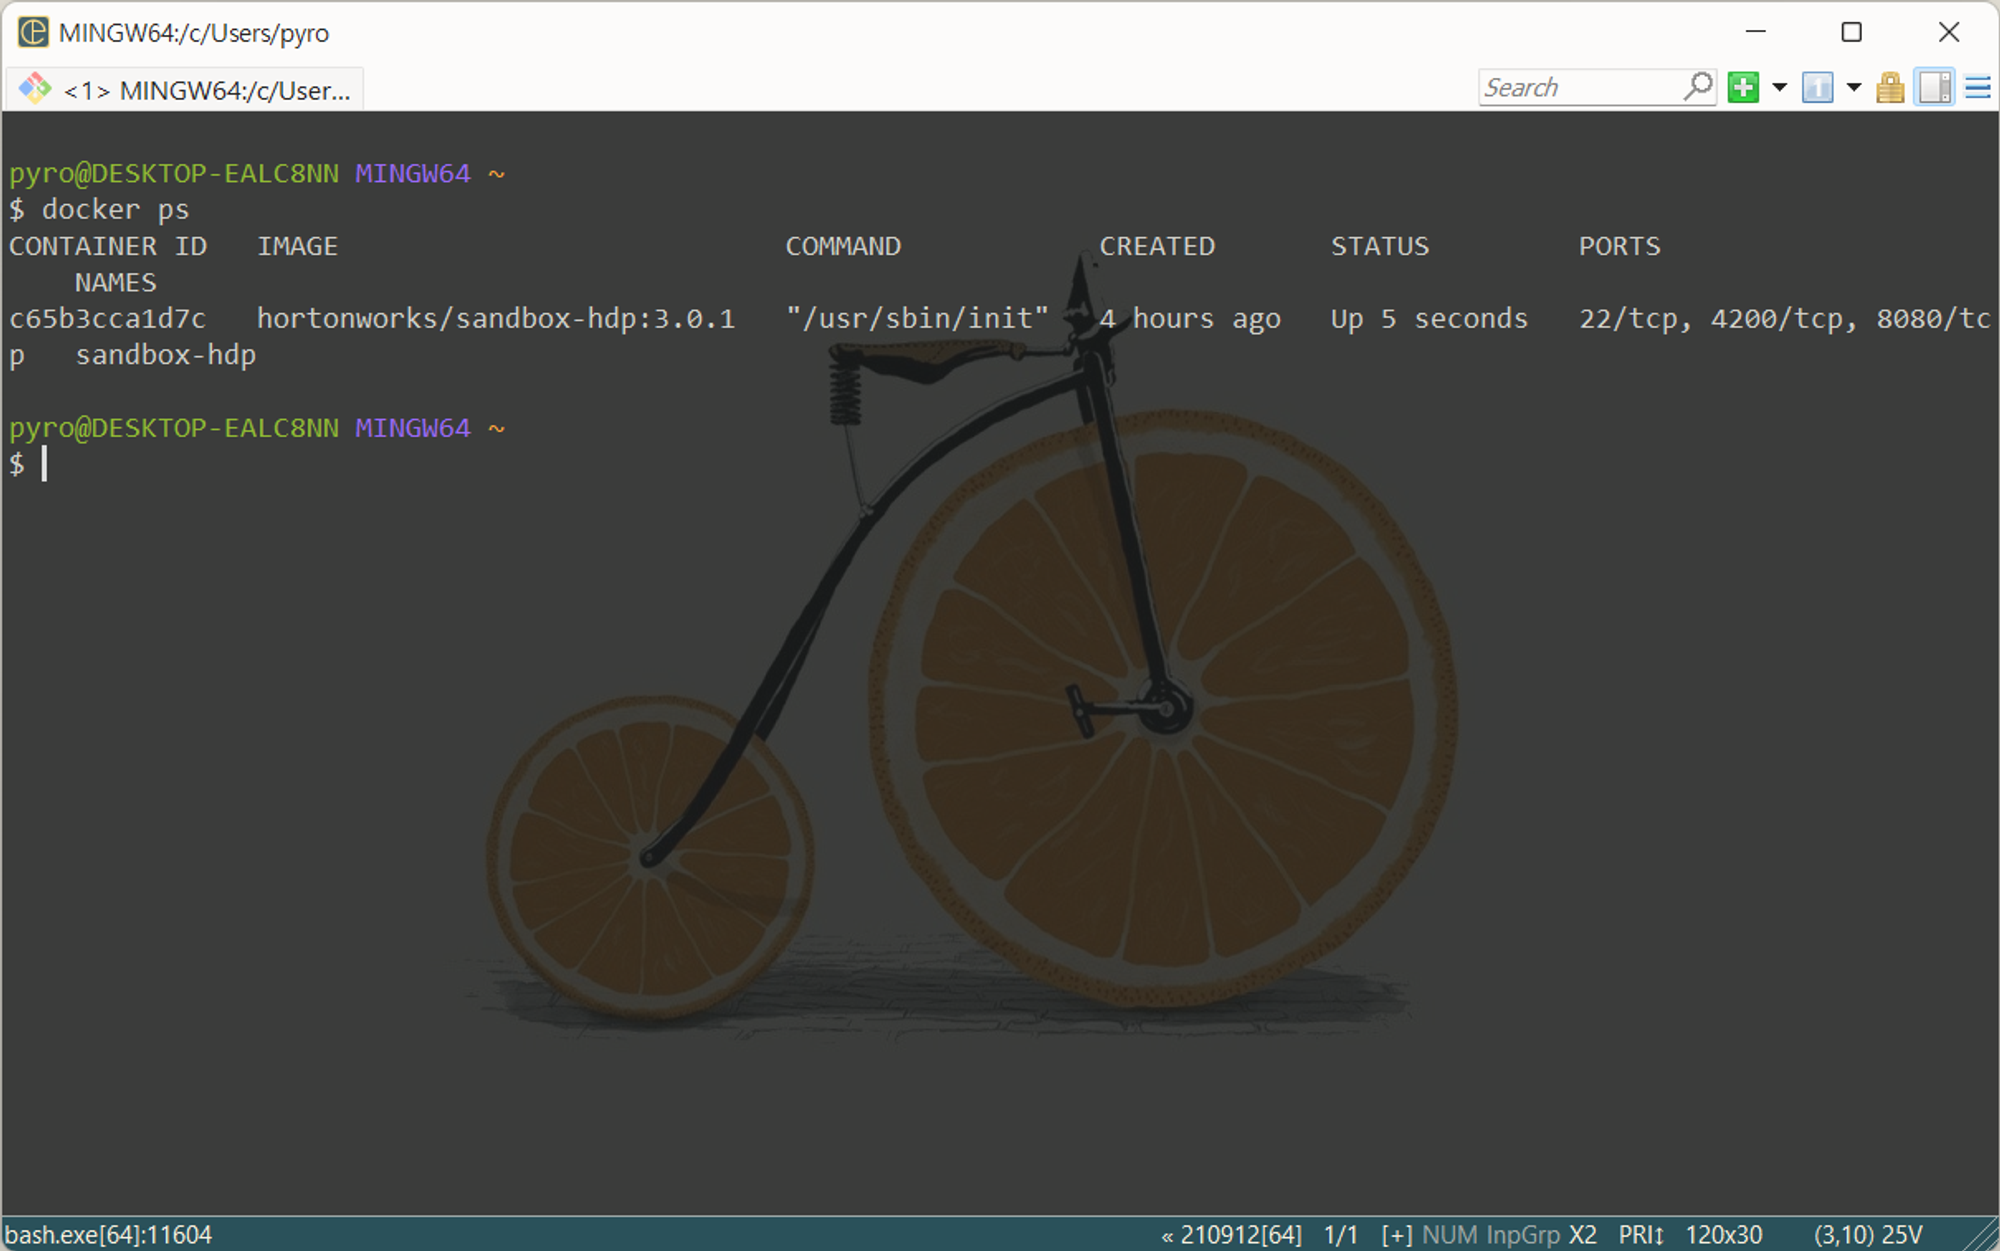Click the 120x30 console size status

tap(1724, 1235)
